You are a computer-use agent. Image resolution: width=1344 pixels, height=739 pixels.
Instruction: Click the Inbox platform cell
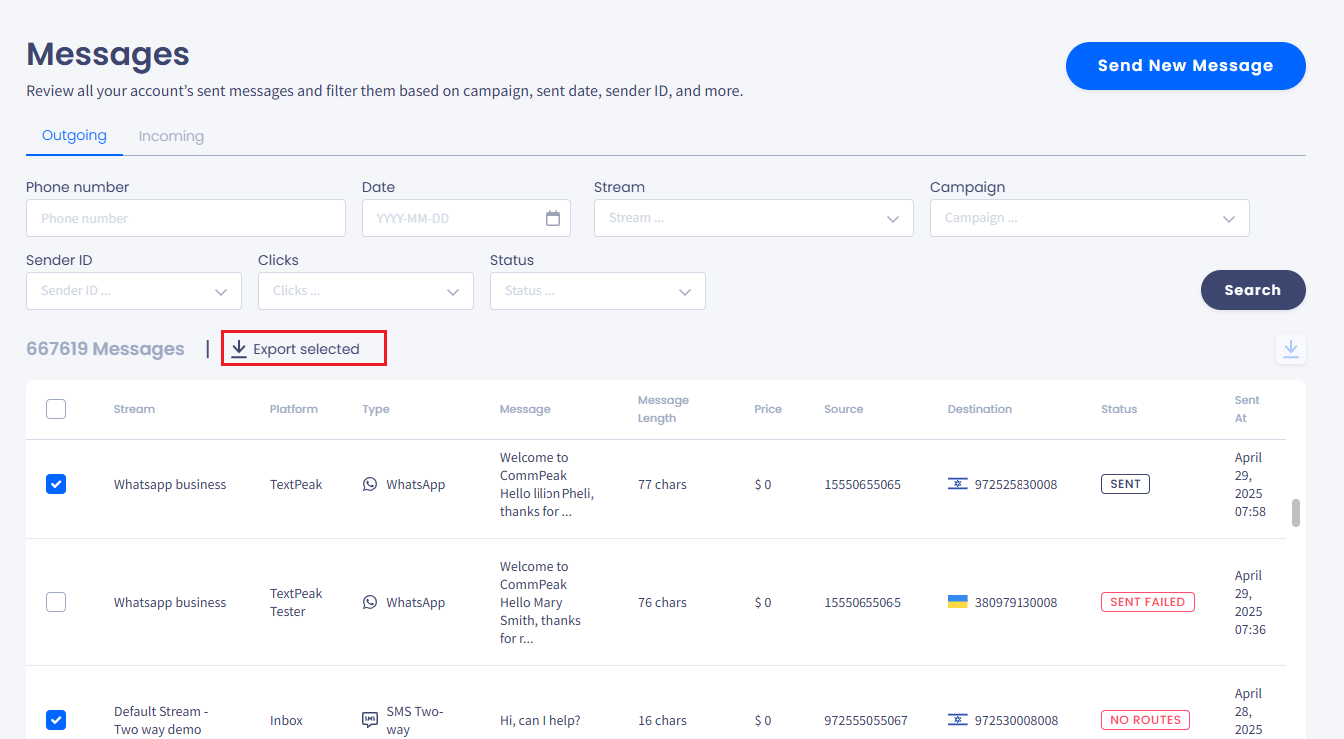(286, 720)
